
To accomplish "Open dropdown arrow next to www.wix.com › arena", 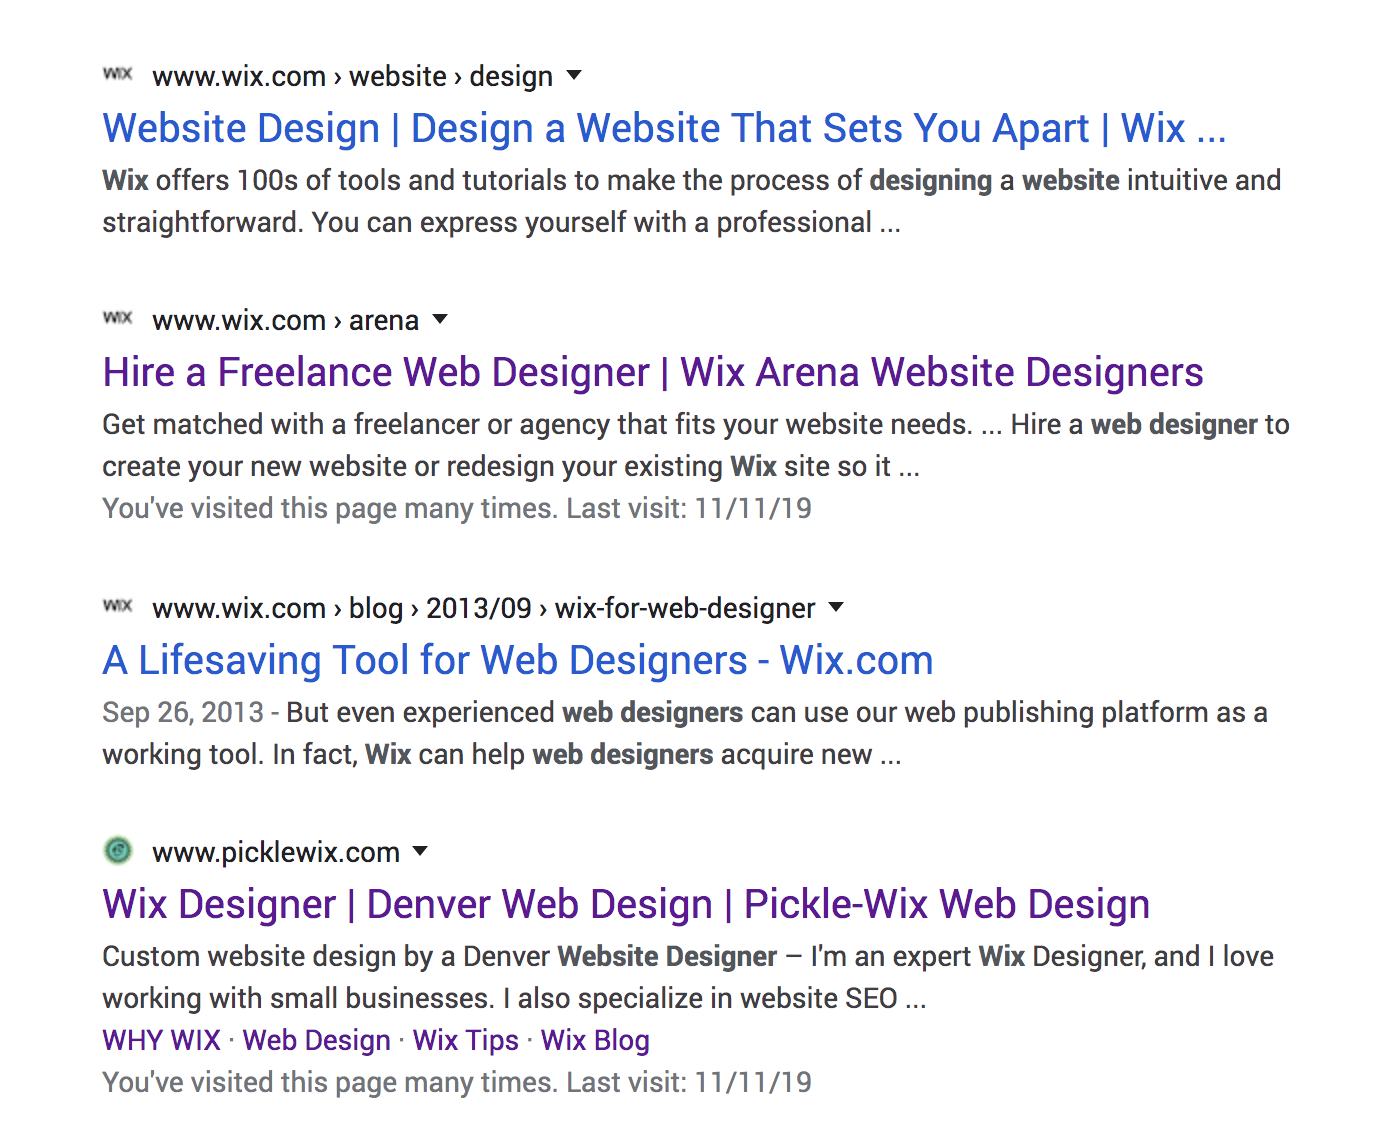I will [440, 319].
